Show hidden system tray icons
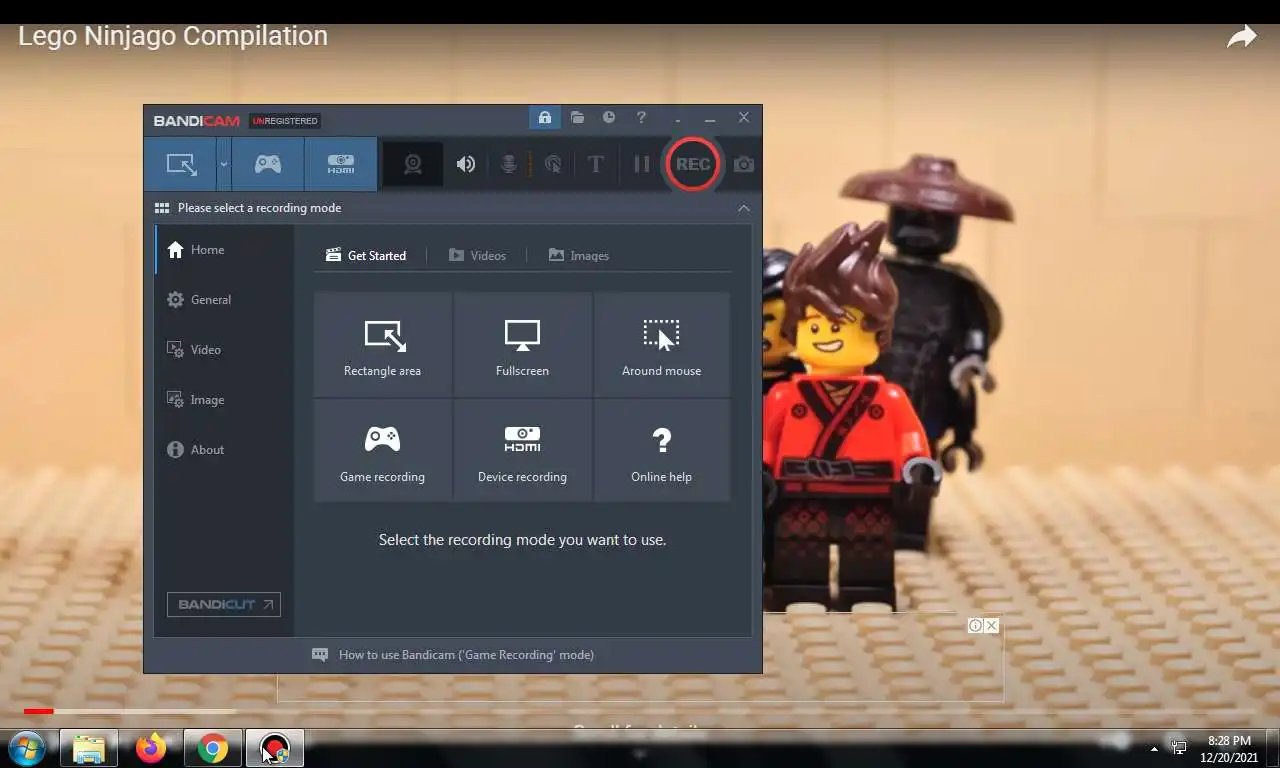1280x768 pixels. coord(1154,749)
